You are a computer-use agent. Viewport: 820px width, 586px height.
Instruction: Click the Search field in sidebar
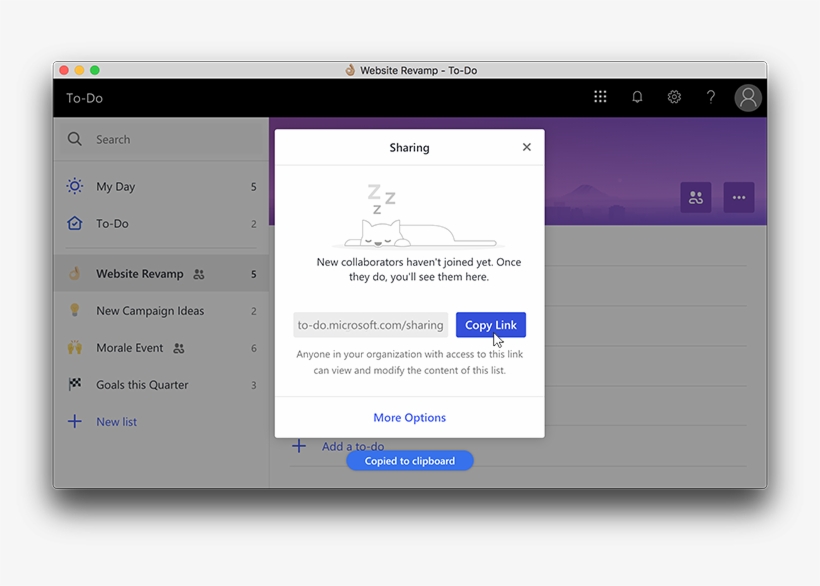pyautogui.click(x=161, y=139)
